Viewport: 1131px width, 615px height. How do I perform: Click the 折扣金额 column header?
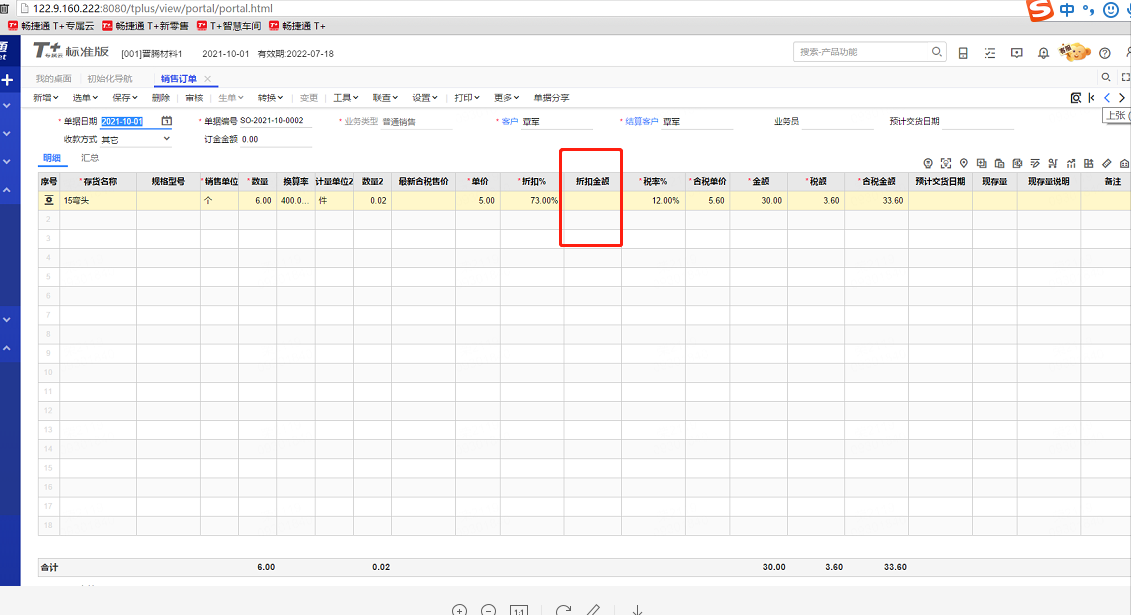(x=592, y=182)
